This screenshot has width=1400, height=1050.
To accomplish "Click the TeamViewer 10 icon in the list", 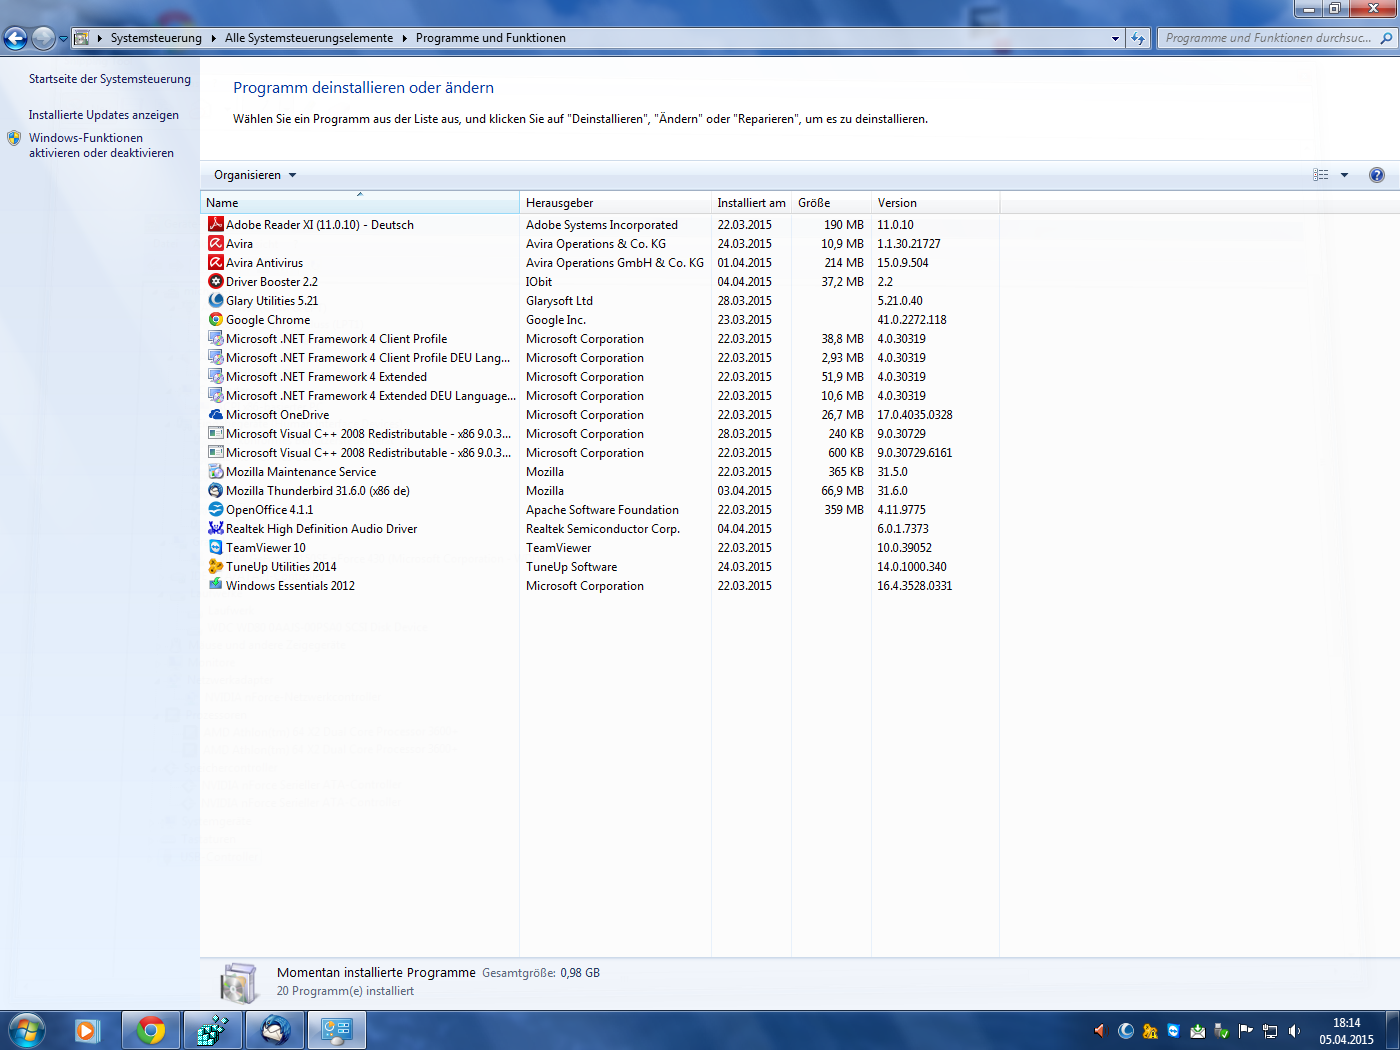I will tap(215, 547).
